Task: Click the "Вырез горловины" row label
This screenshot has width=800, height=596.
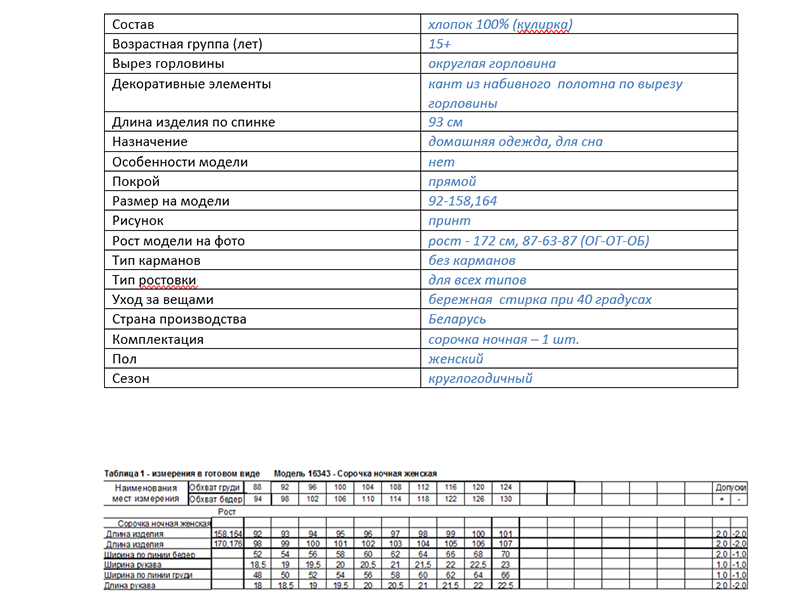Action: 168,64
